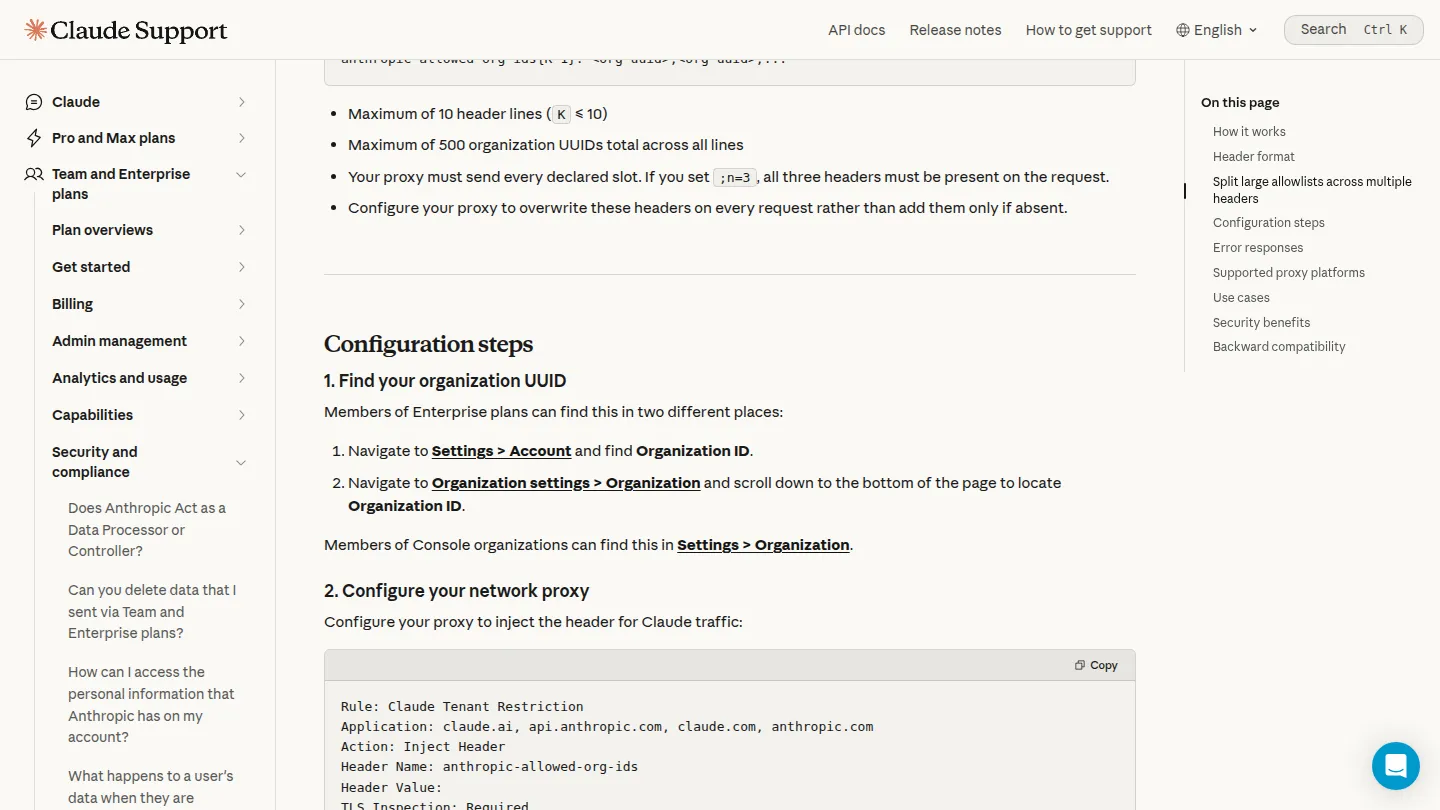Jump to Backward compatibility section
Viewport: 1440px width, 810px height.
(x=1279, y=347)
